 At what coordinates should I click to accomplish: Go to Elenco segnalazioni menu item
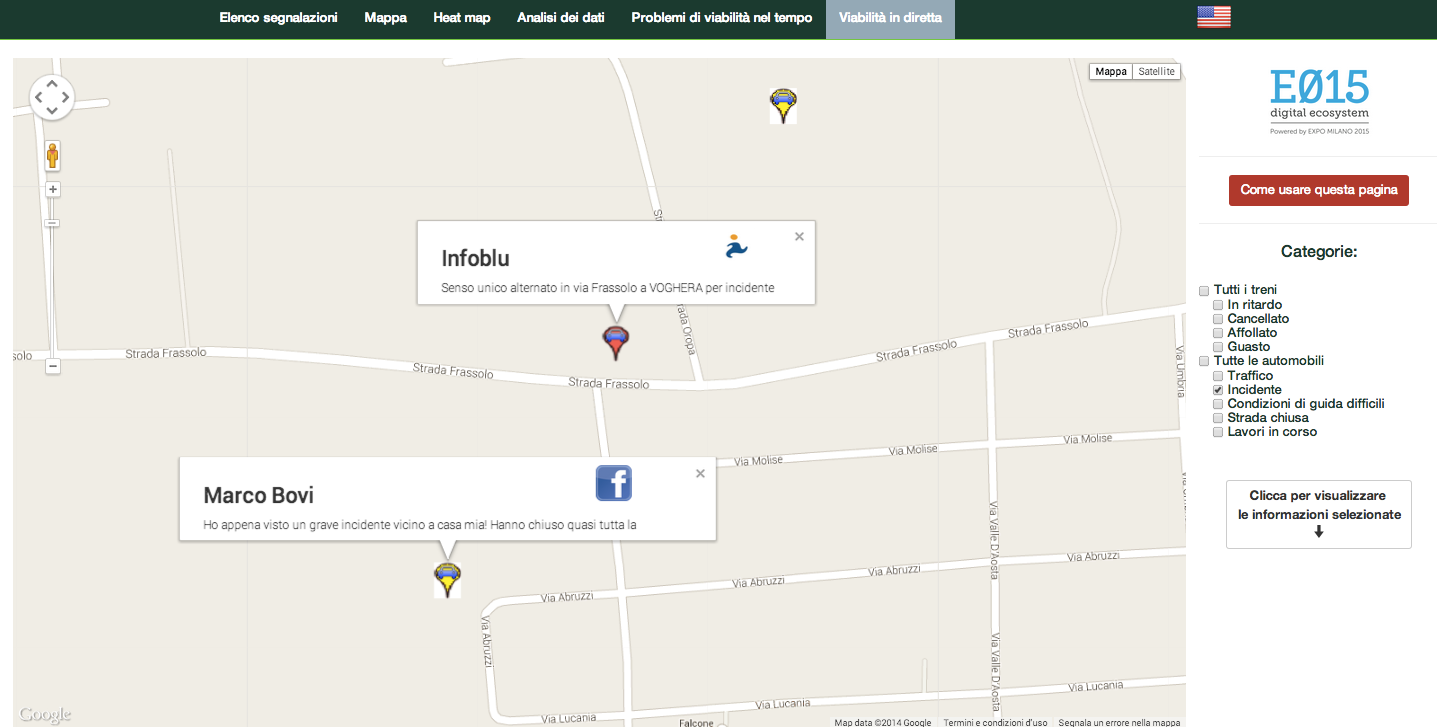click(x=278, y=18)
